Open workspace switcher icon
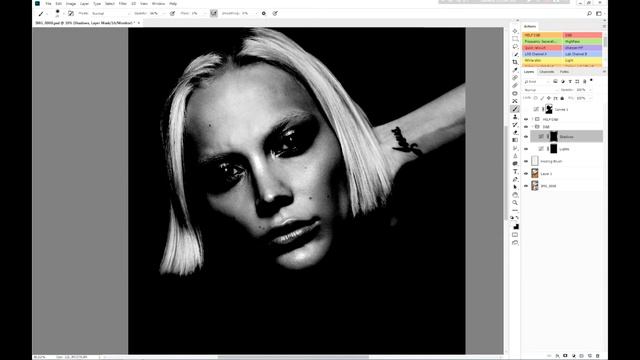 599,13
